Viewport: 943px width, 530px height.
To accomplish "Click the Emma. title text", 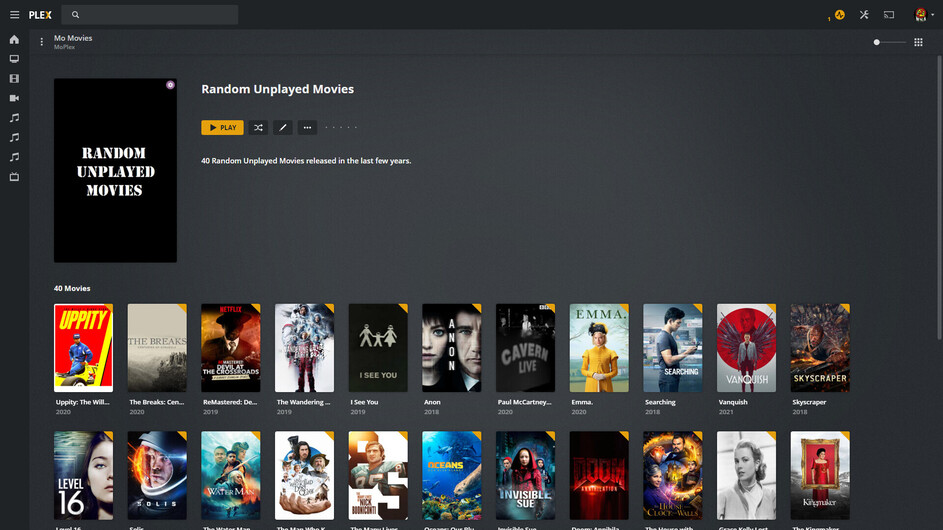I will click(x=582, y=402).
